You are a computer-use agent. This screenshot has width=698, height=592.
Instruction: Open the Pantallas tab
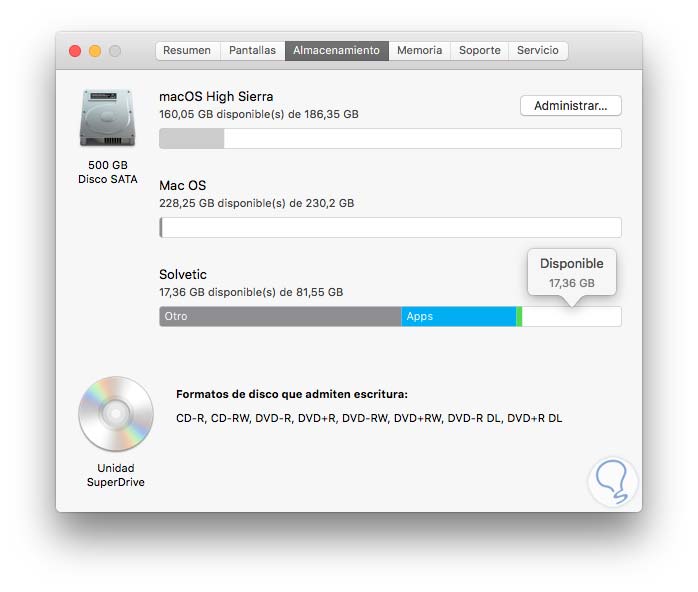[252, 50]
